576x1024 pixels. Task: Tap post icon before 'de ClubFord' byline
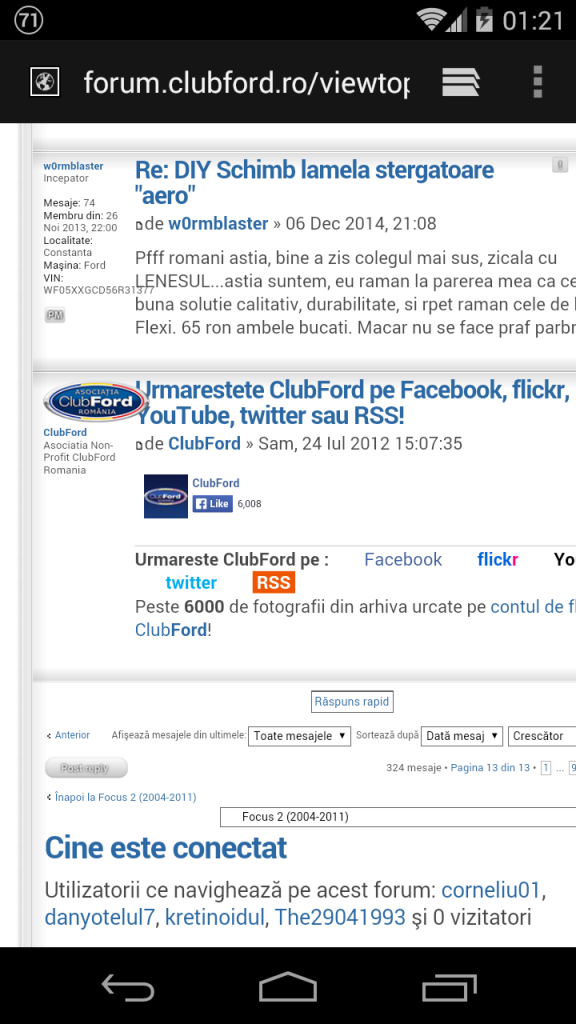(x=138, y=445)
